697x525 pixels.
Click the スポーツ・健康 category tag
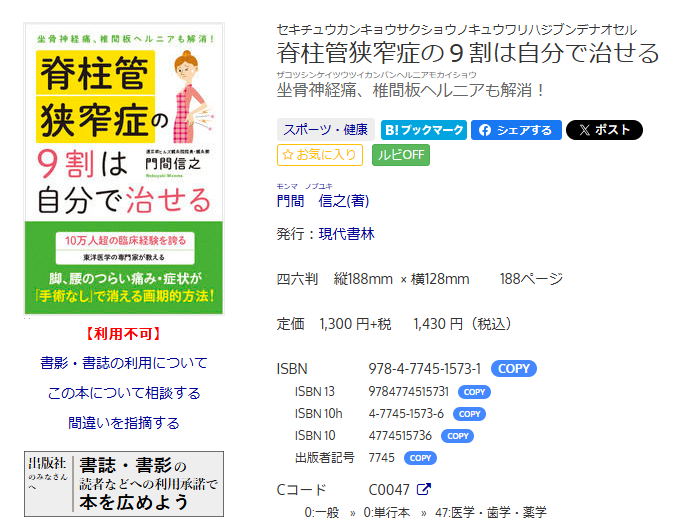(325, 129)
